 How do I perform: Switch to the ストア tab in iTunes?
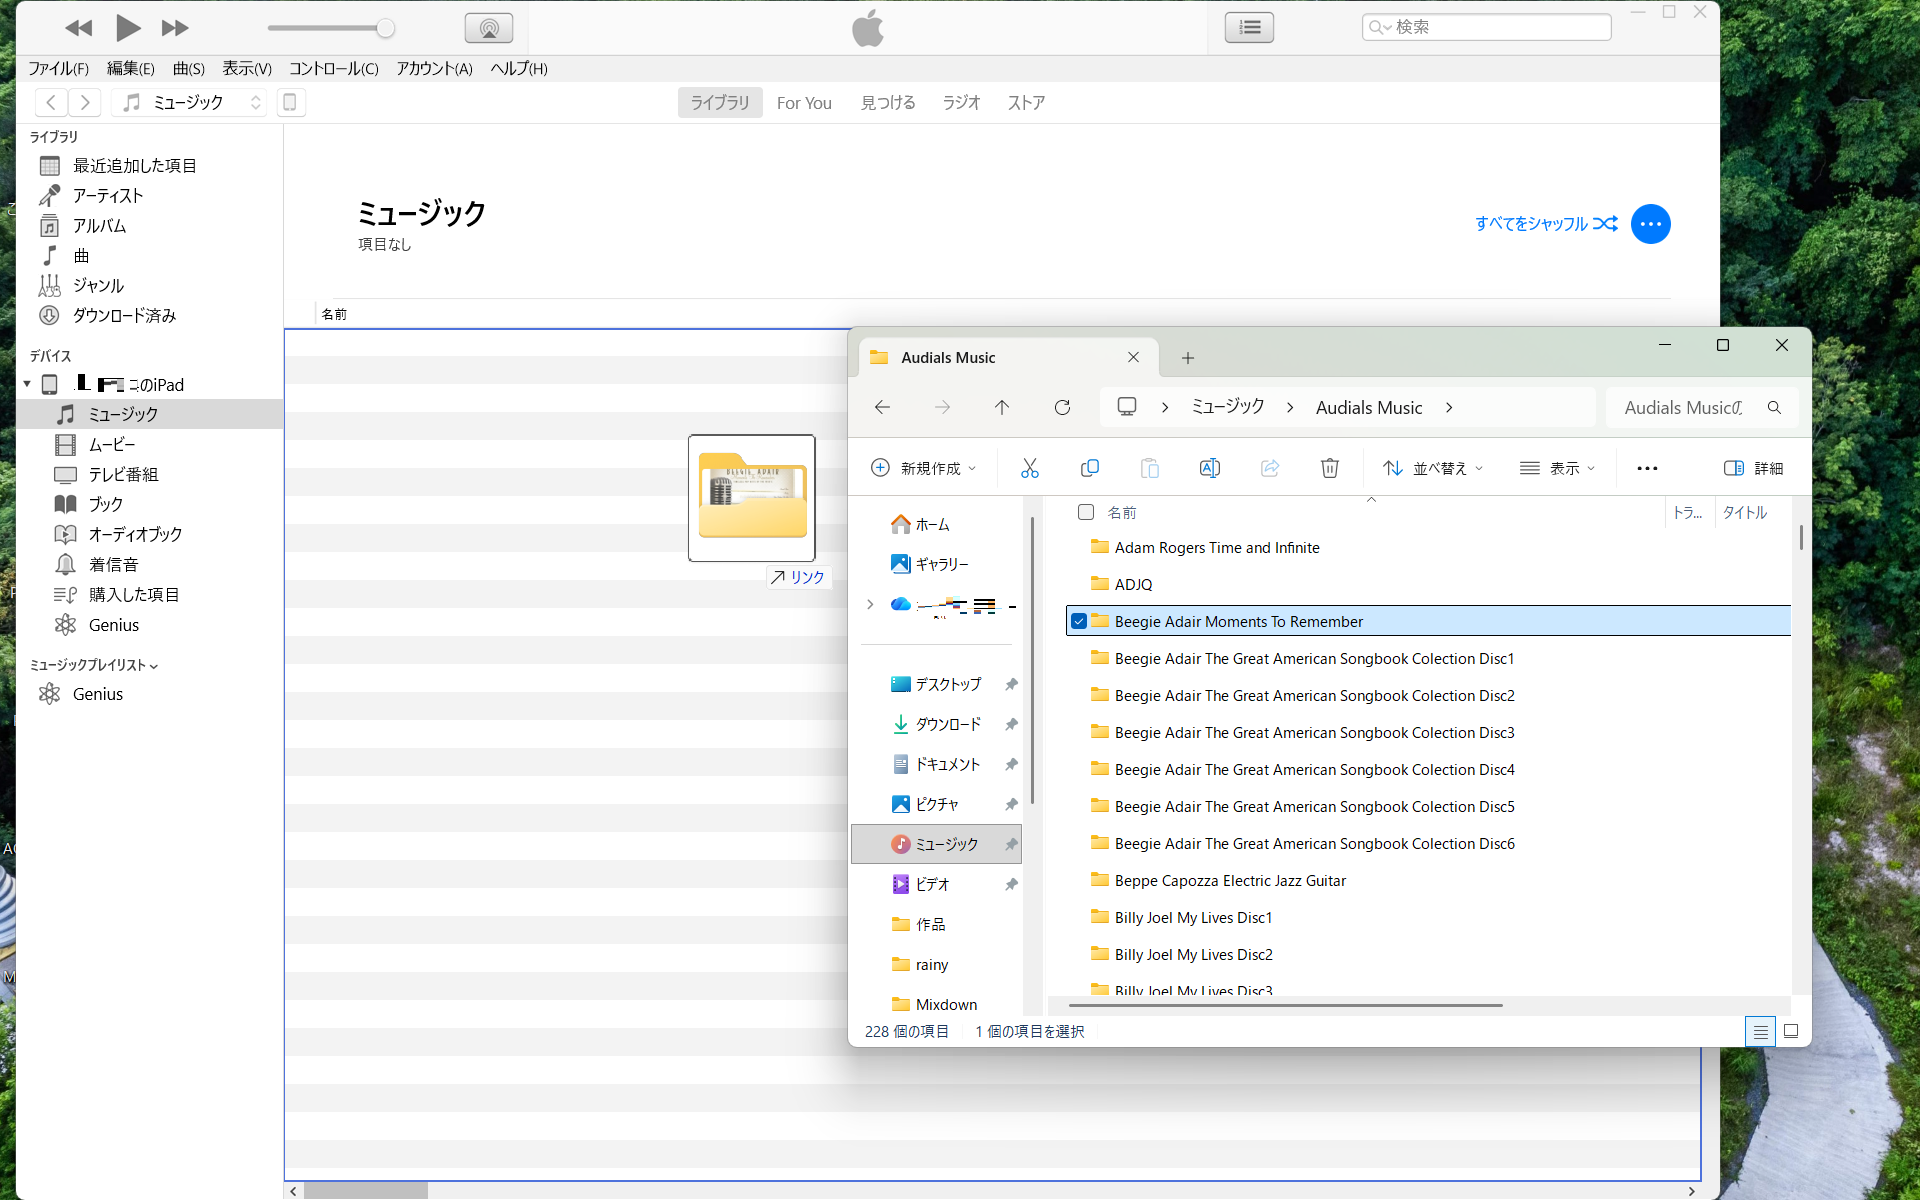click(x=1026, y=102)
